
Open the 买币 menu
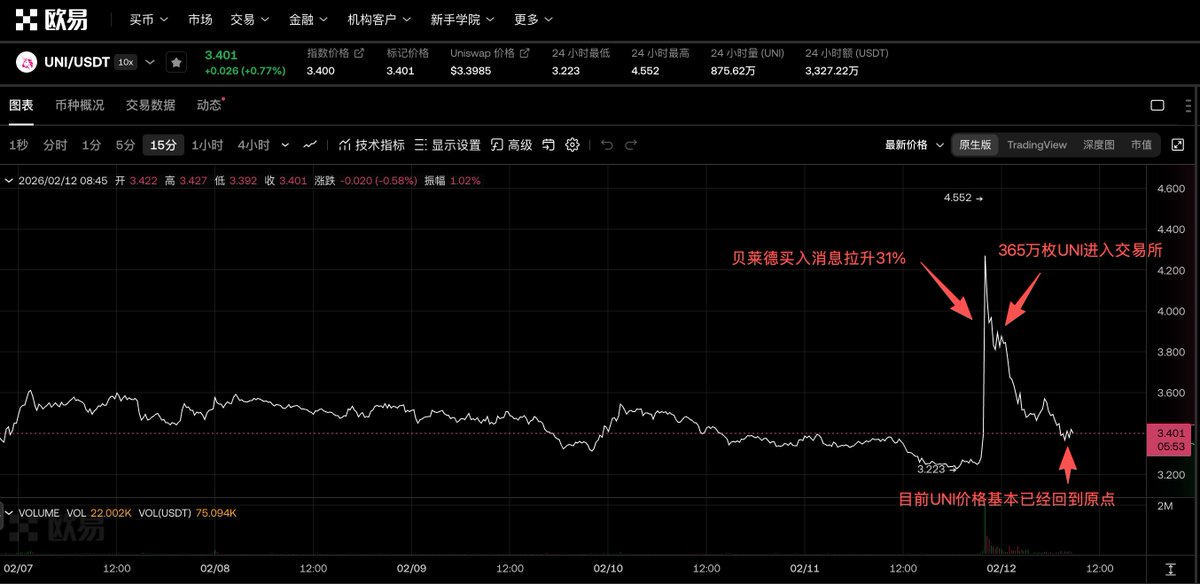(x=149, y=19)
